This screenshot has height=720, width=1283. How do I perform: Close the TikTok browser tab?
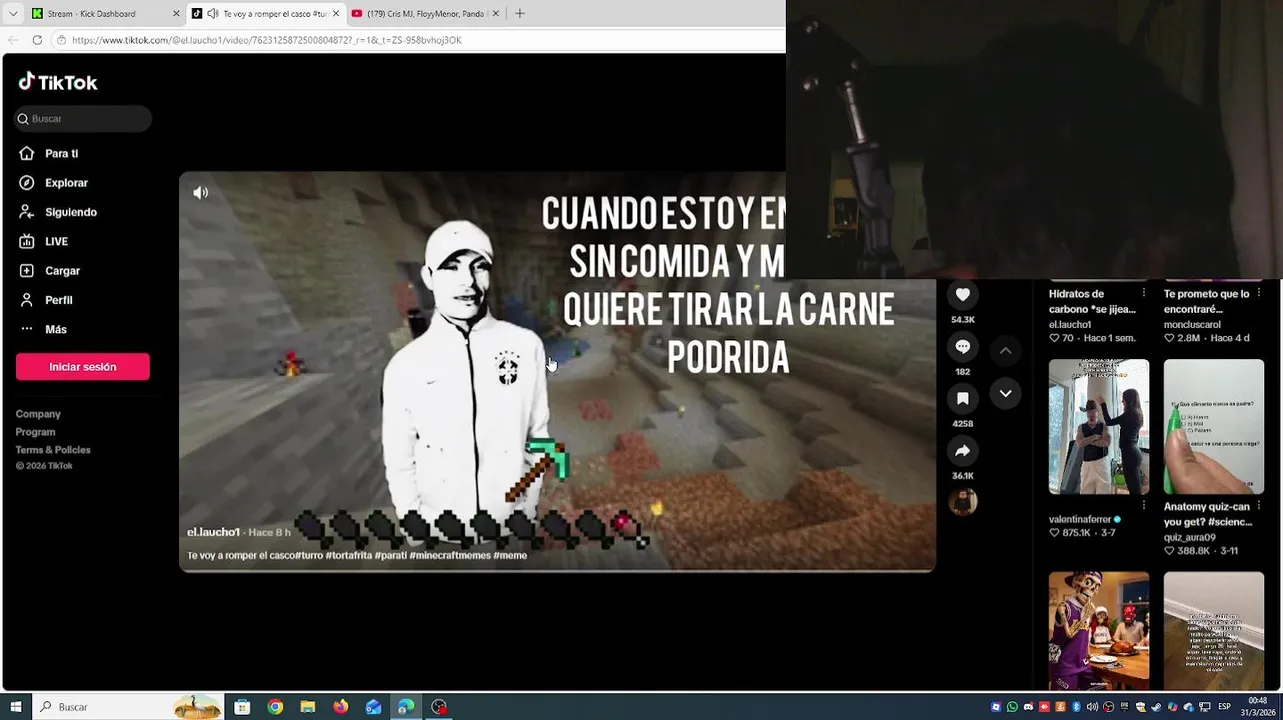[x=336, y=14]
